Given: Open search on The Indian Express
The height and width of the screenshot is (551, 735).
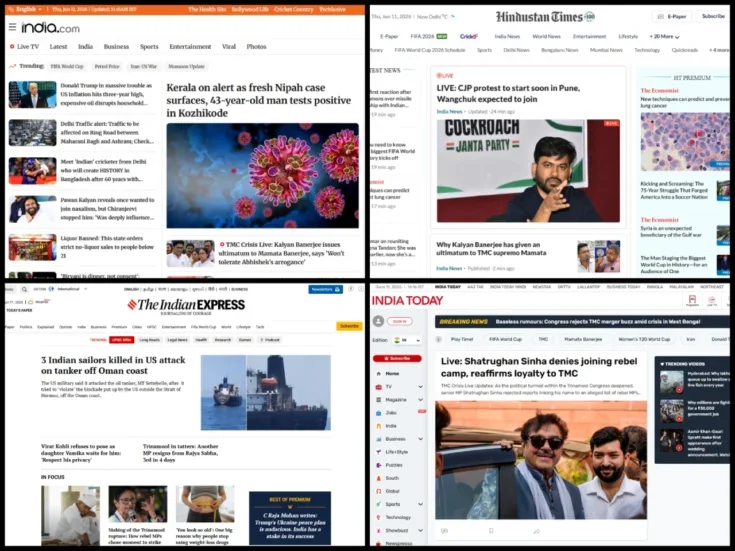Looking at the screenshot, I should click(24, 289).
